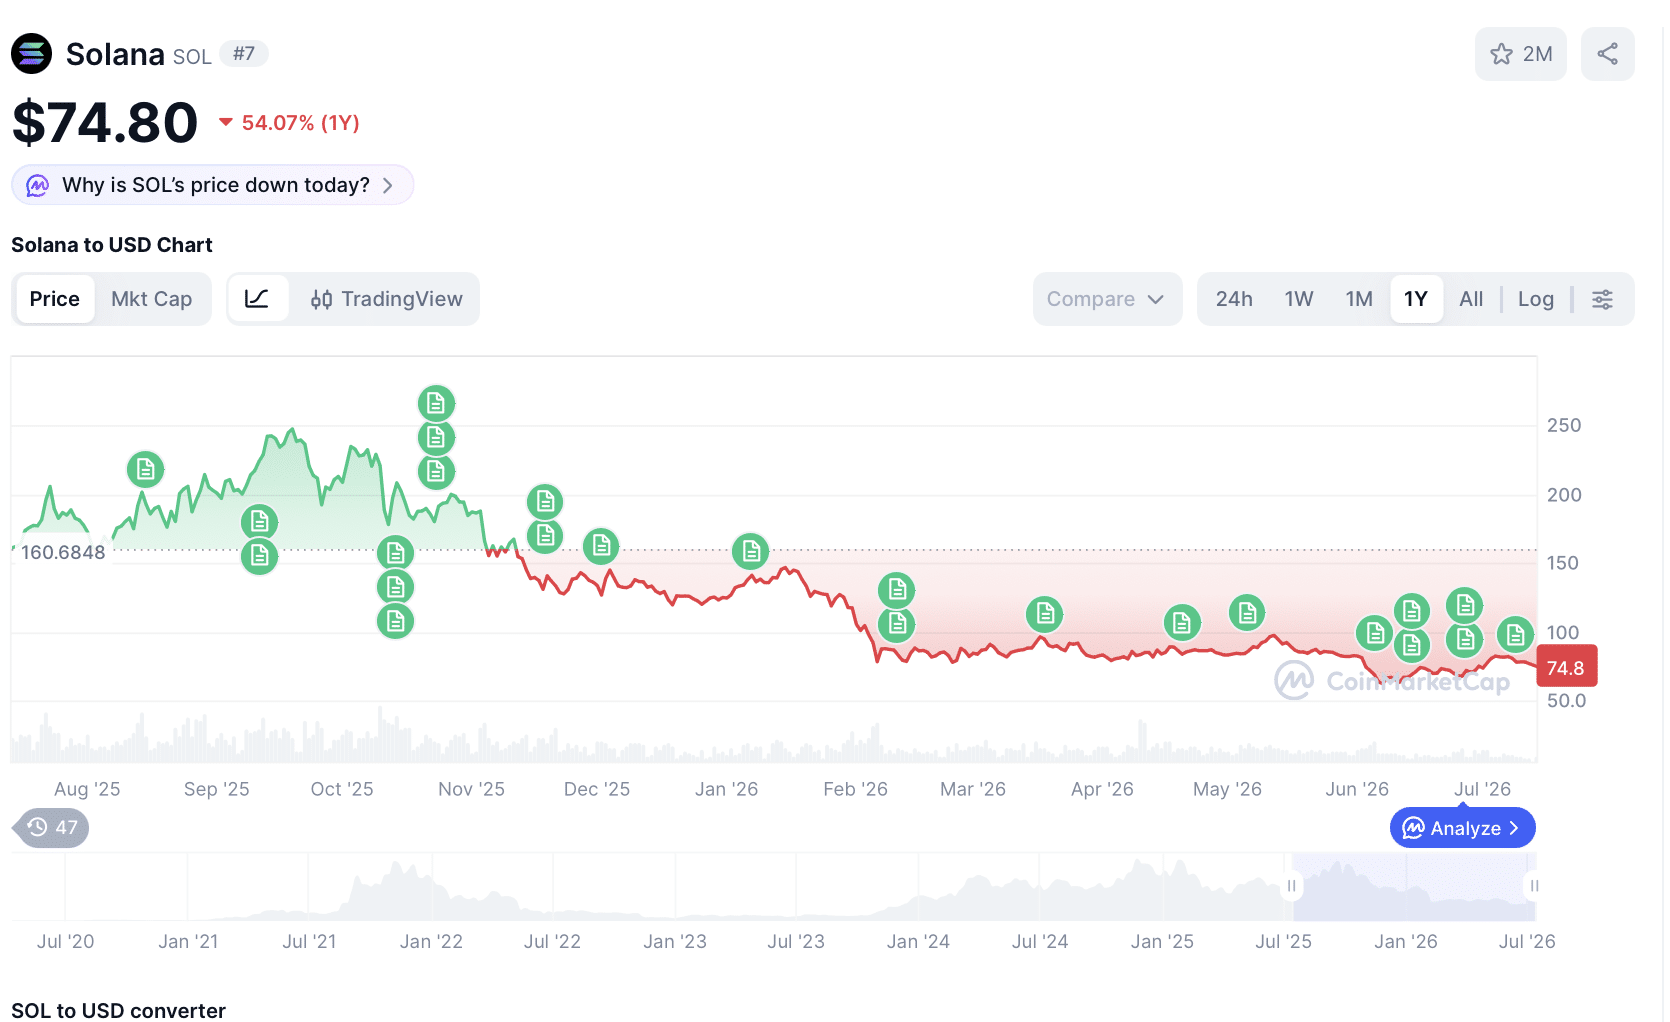Open chart settings sliders icon
The image size is (1670, 1022).
(x=1602, y=299)
